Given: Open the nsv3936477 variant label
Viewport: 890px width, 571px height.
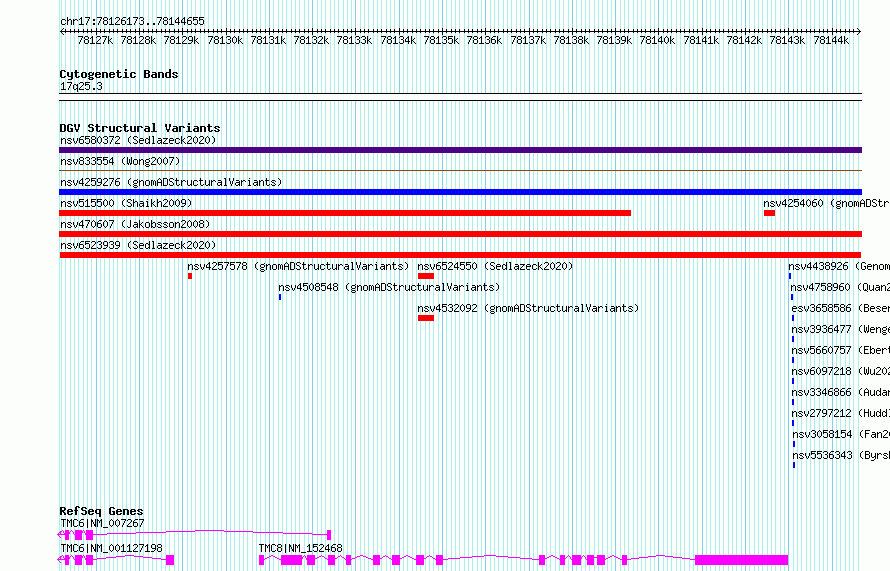Looking at the screenshot, I should pos(841,329).
